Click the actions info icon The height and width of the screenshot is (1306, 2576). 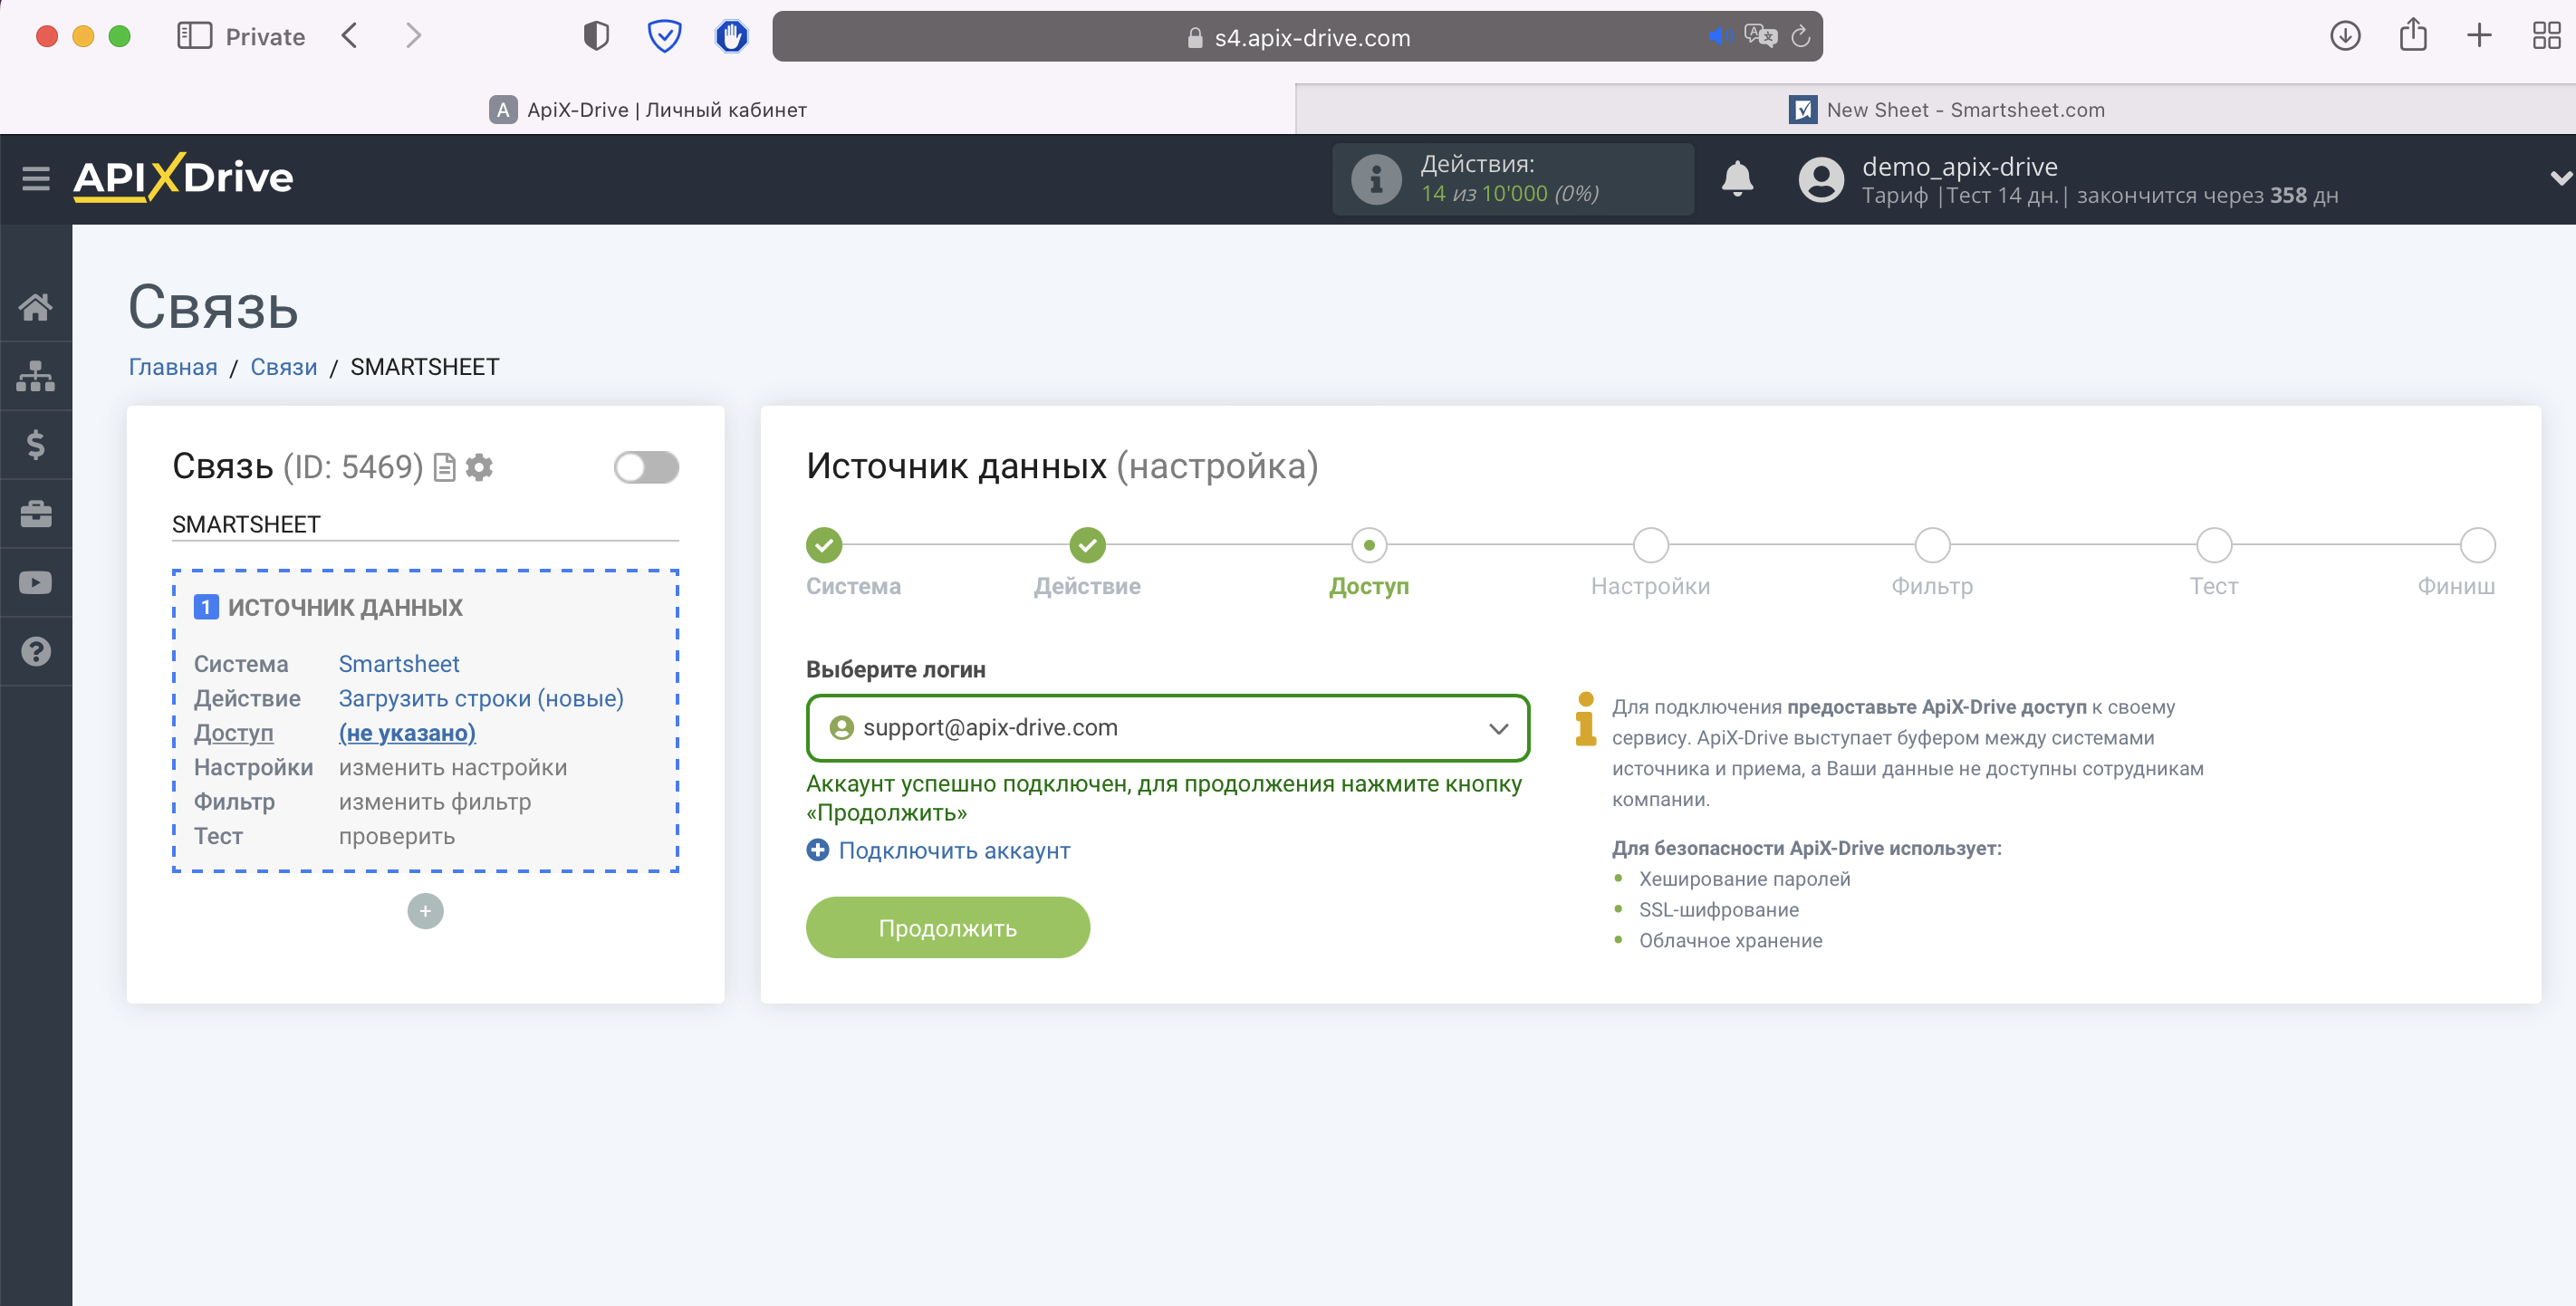point(1376,179)
